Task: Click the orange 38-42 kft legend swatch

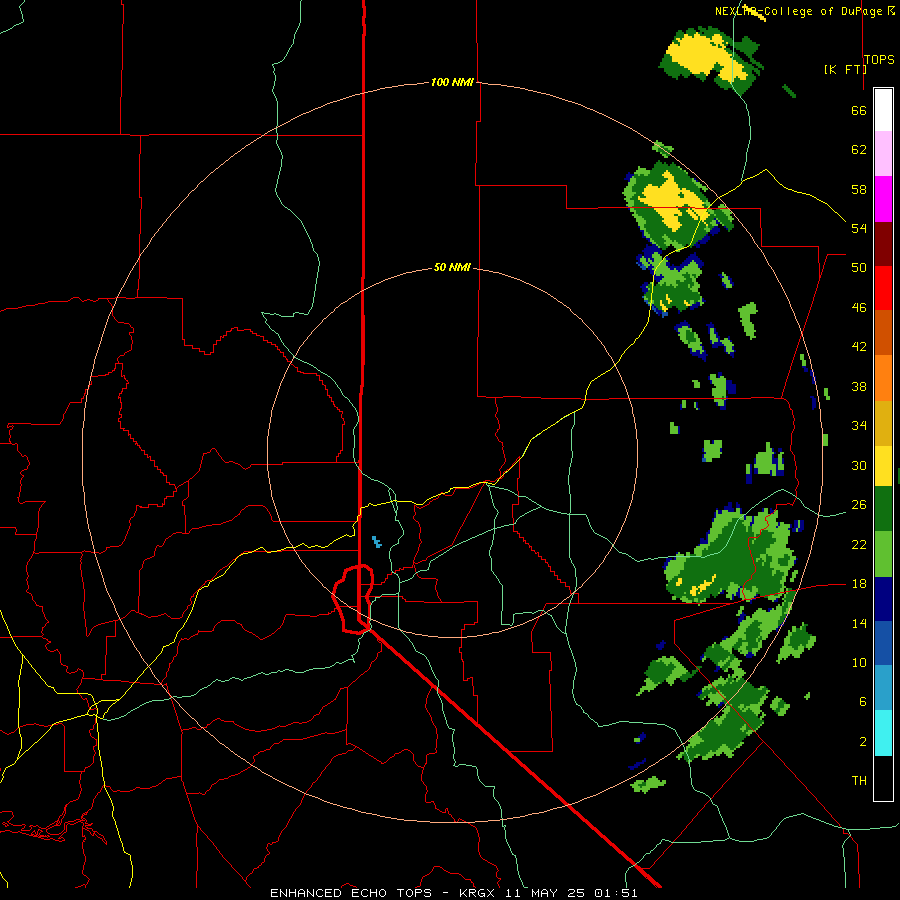Action: [x=883, y=378]
